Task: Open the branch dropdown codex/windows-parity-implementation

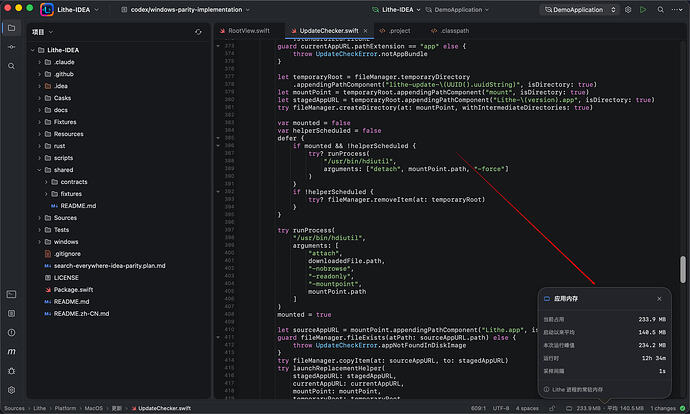Action: click(x=186, y=9)
